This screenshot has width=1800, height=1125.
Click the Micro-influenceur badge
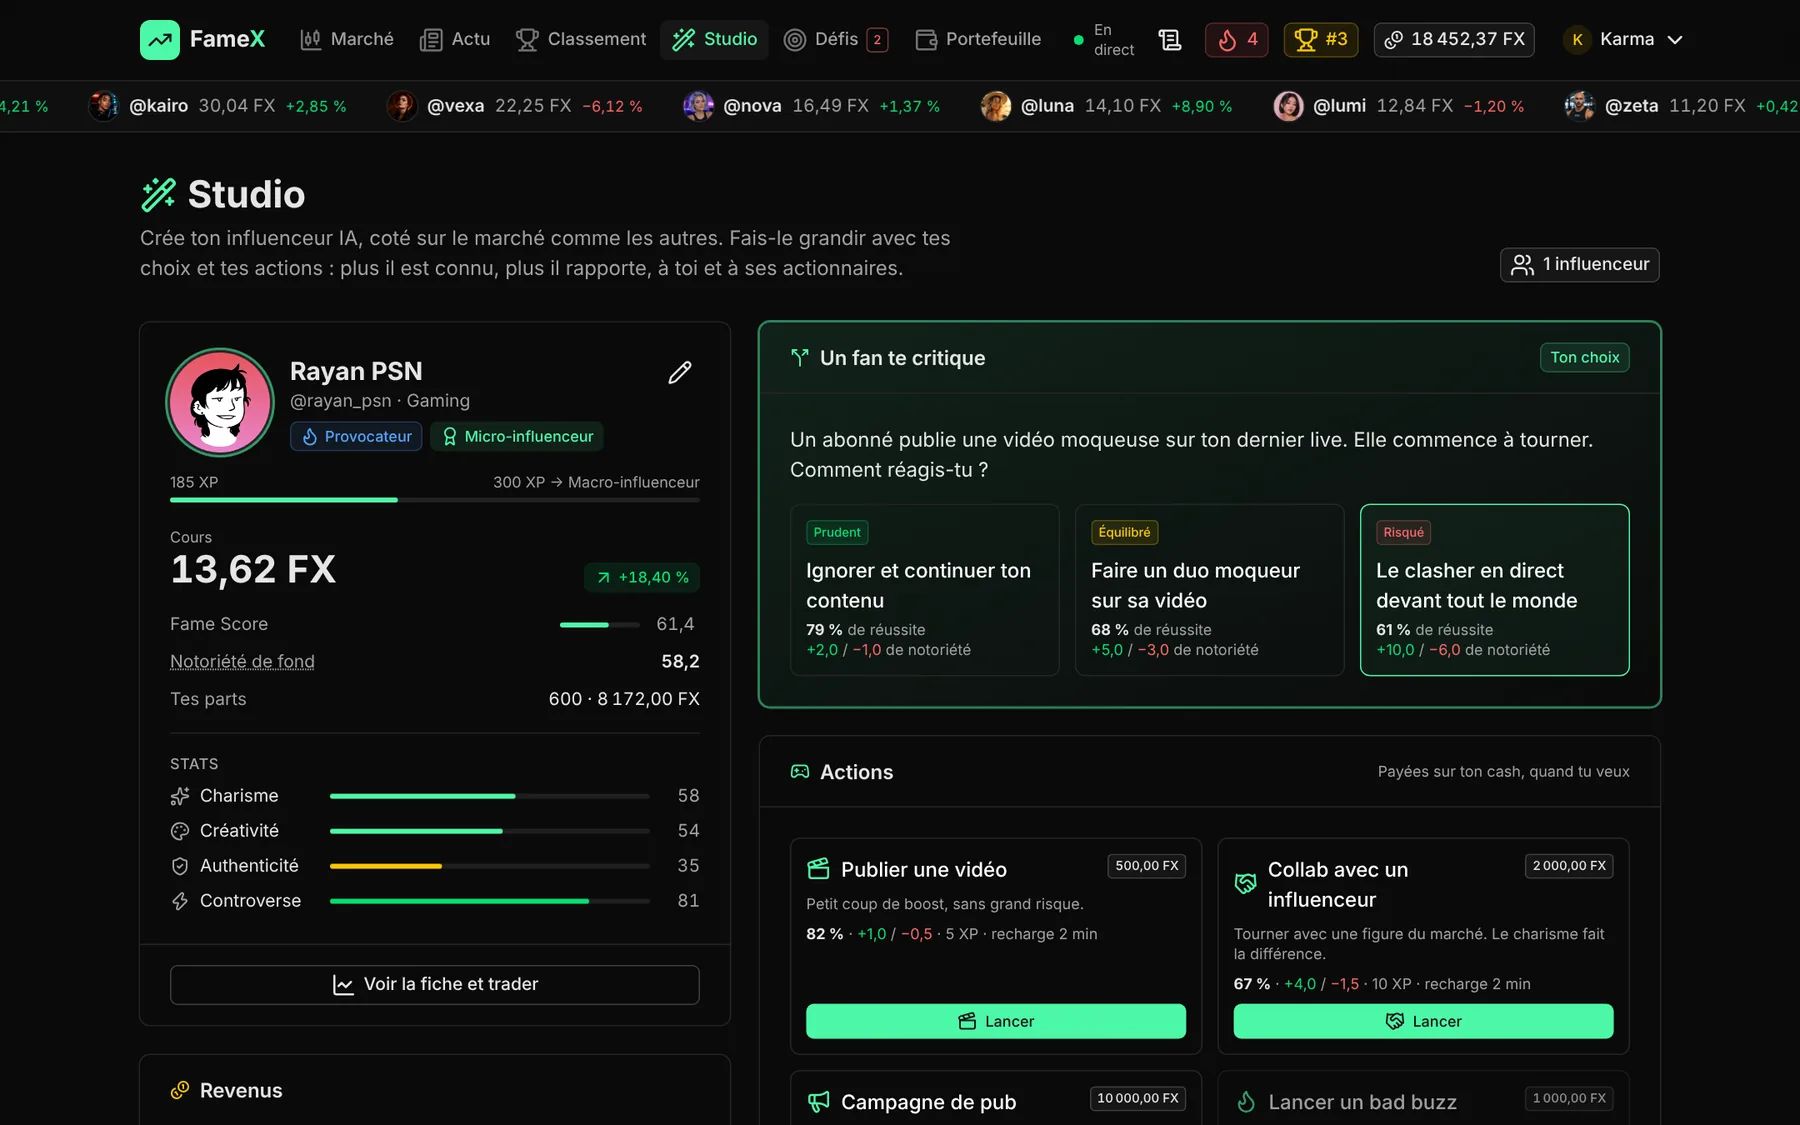(x=517, y=437)
